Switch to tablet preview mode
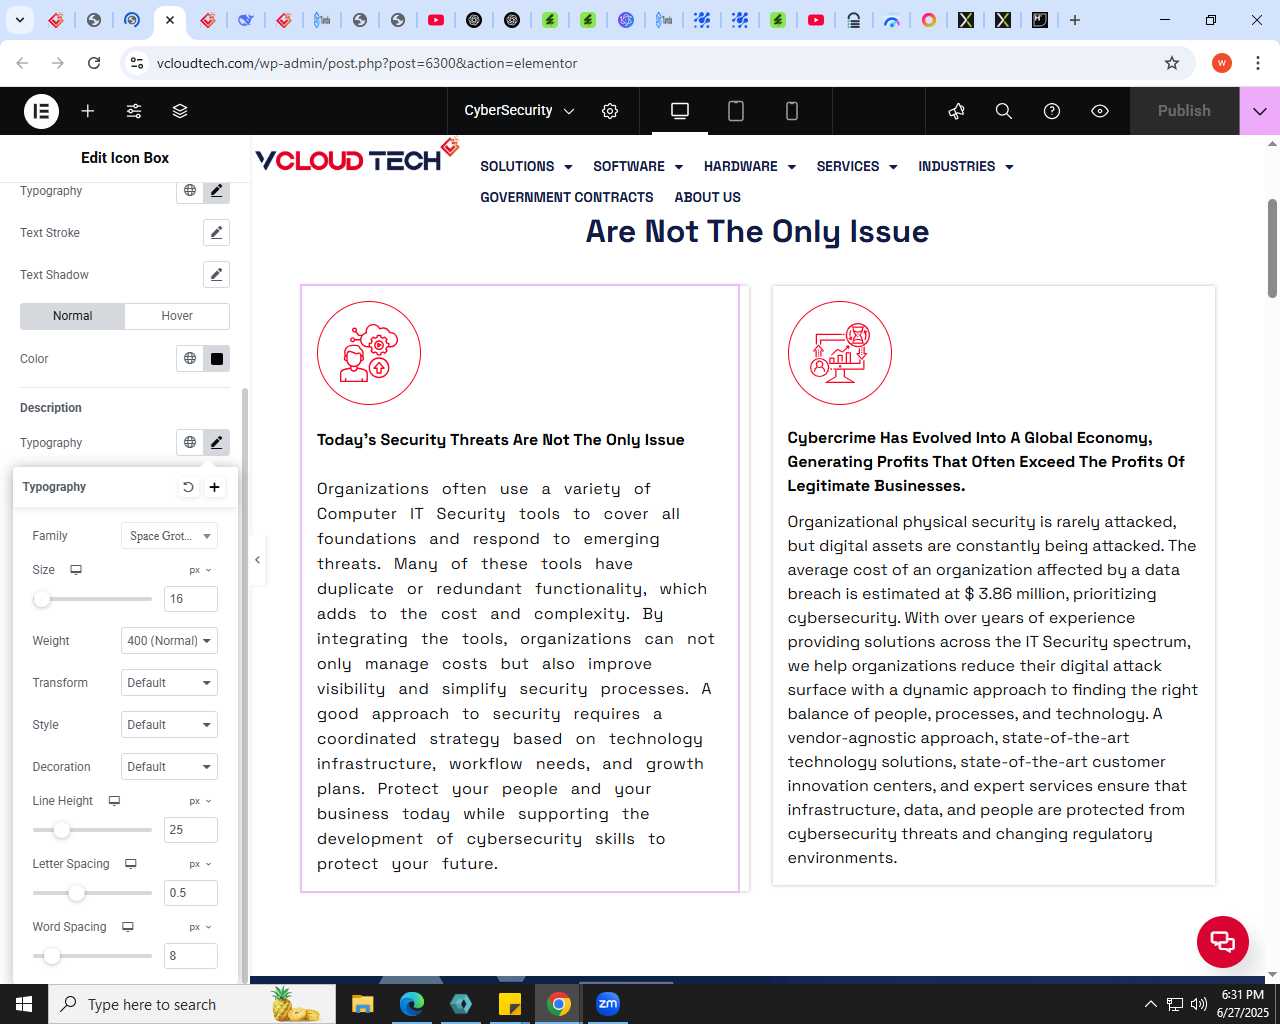Image resolution: width=1280 pixels, height=1024 pixels. tap(736, 111)
